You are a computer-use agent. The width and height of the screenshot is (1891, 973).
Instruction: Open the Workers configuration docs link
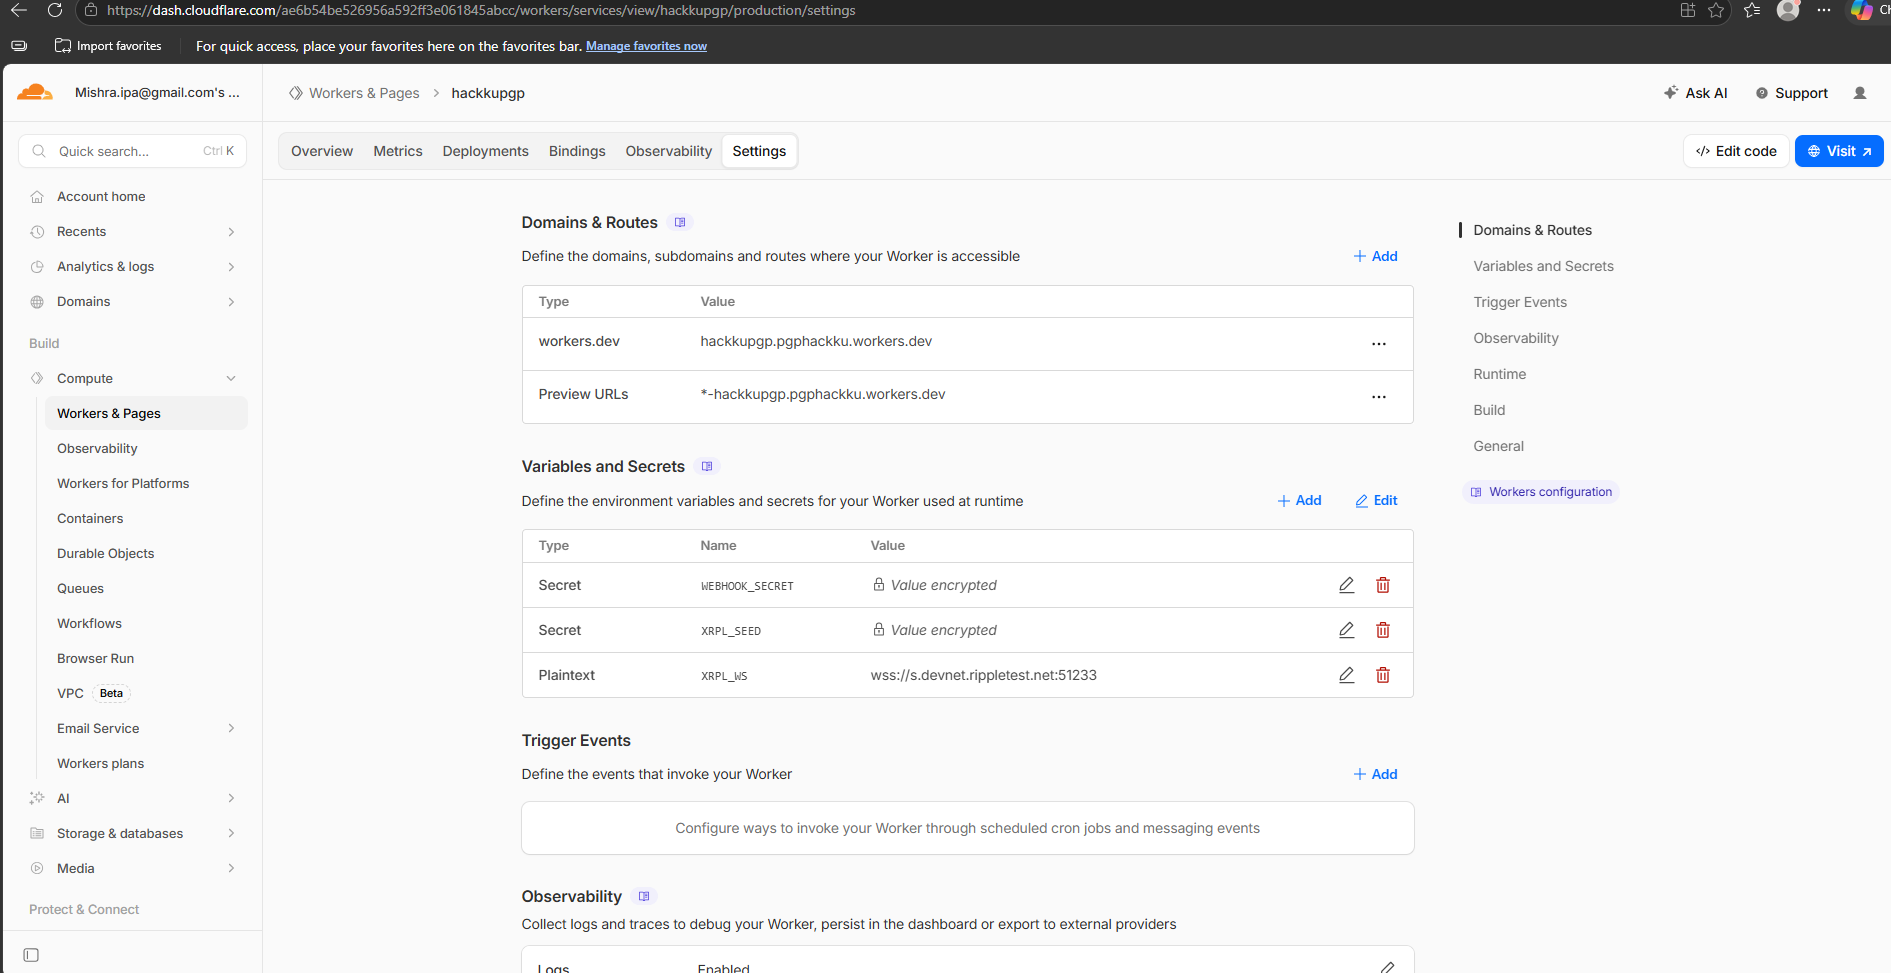(x=1541, y=492)
